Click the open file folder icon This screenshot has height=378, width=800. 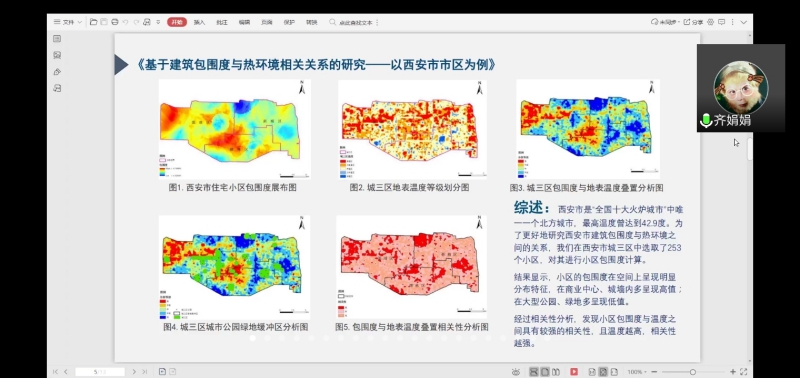click(93, 22)
